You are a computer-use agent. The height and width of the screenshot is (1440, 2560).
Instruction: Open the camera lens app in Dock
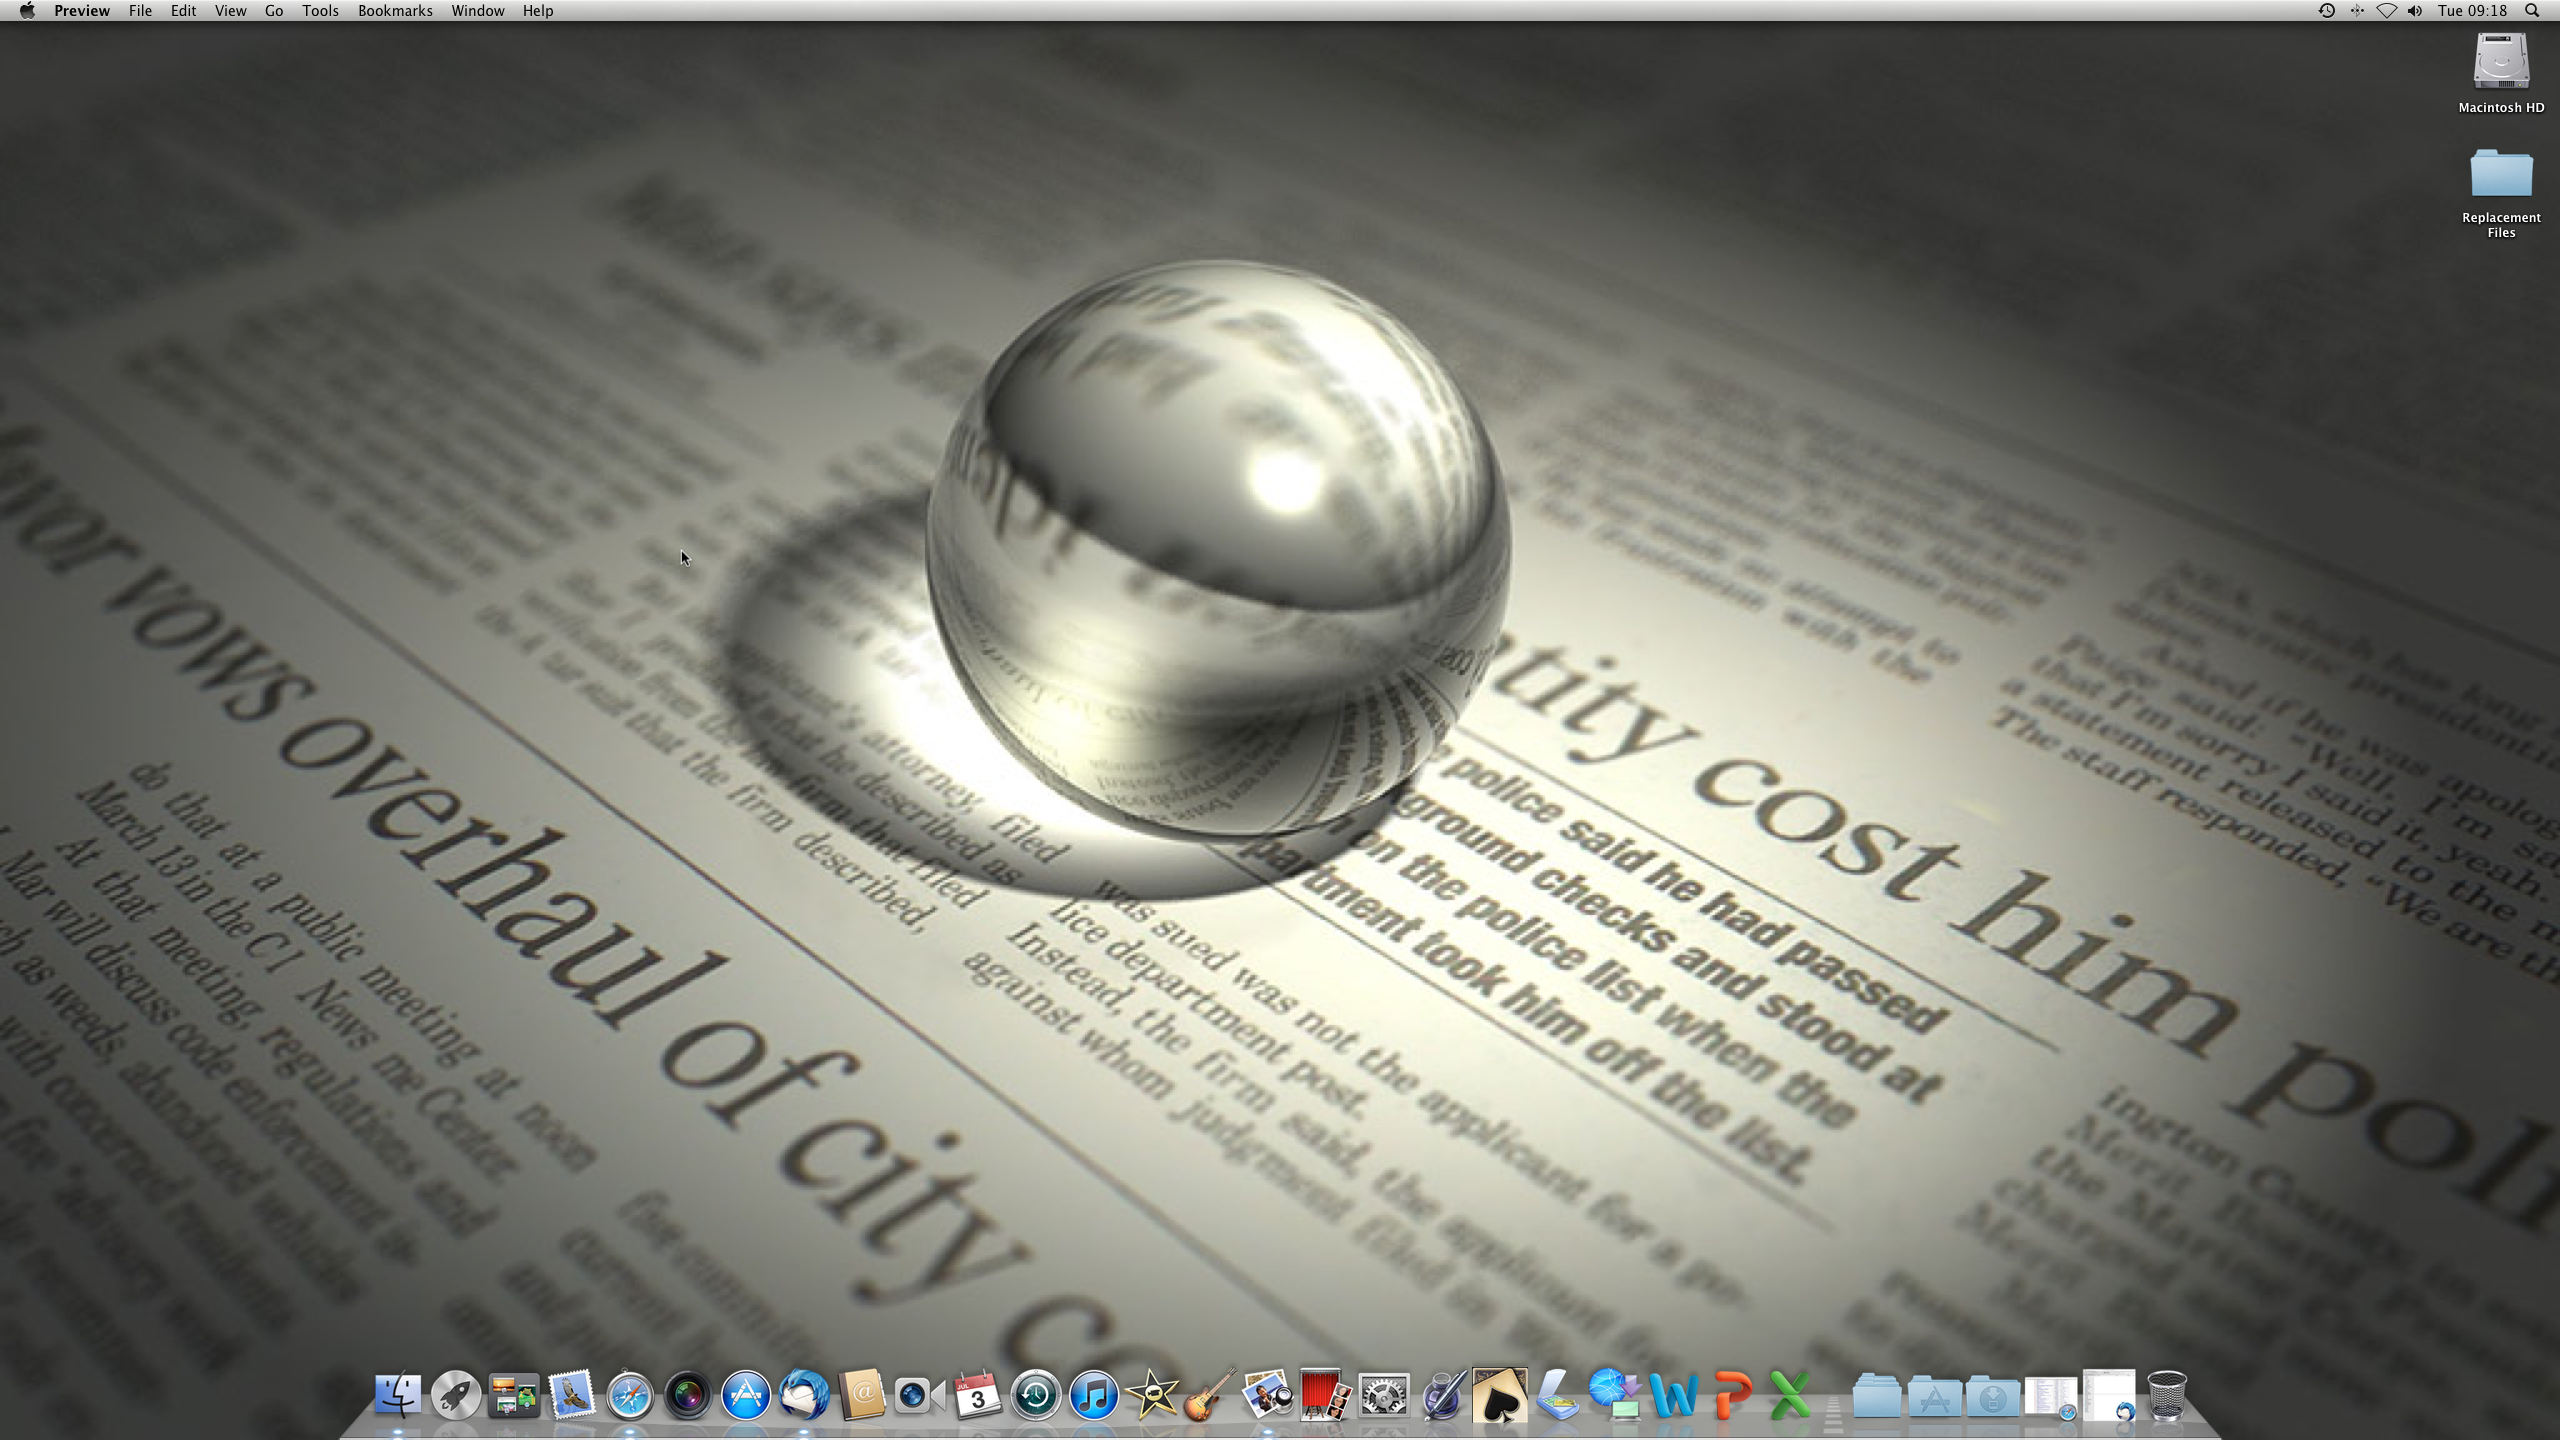coord(688,1395)
